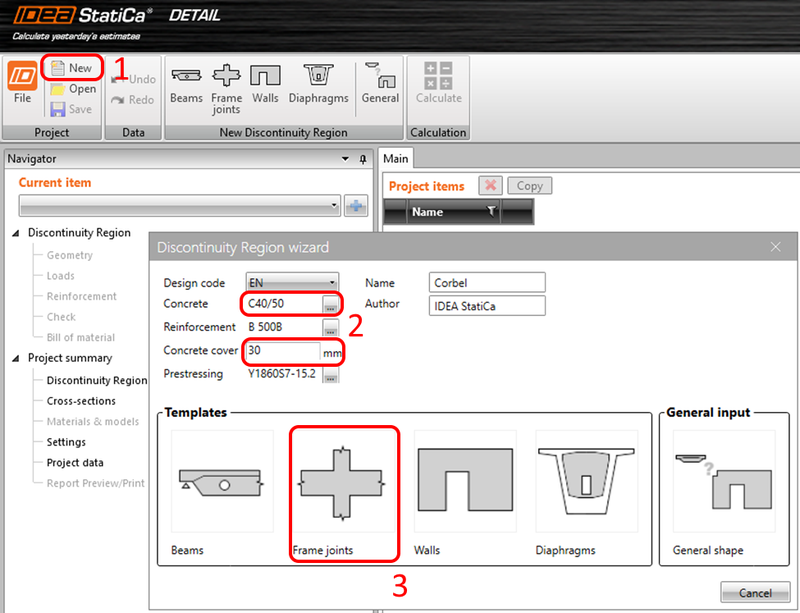
Task: Browse concrete grades via ellipsis button
Action: pyautogui.click(x=330, y=303)
